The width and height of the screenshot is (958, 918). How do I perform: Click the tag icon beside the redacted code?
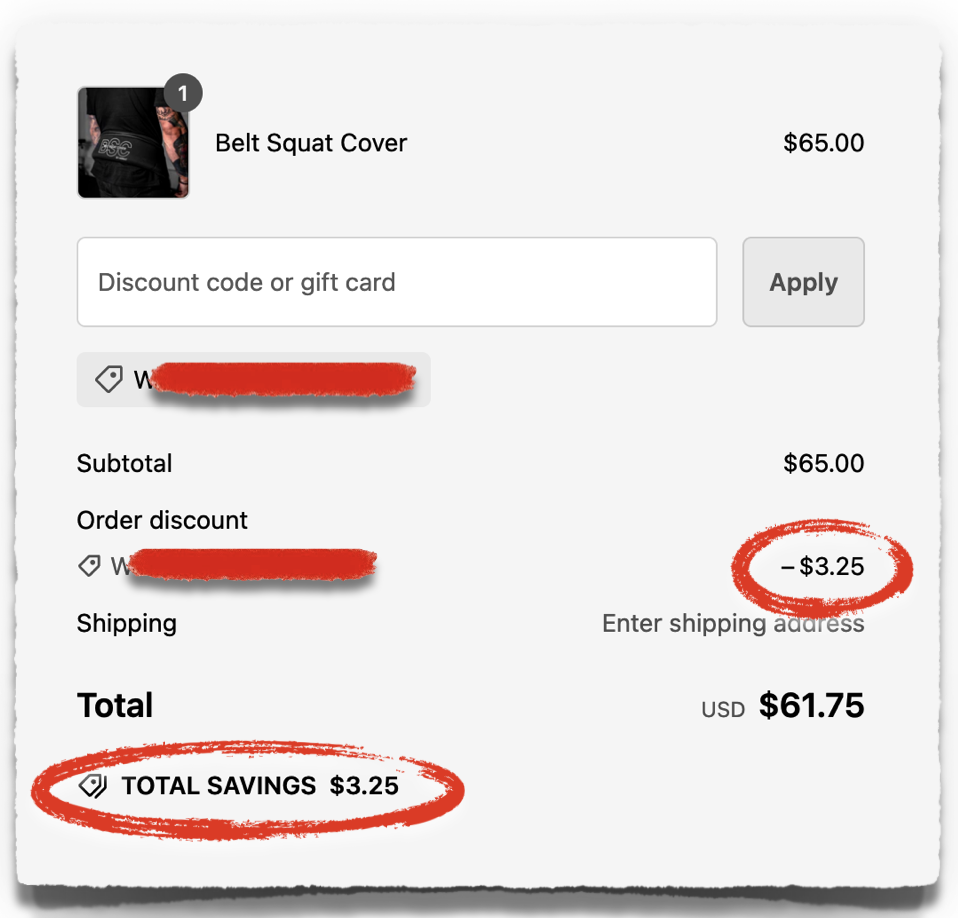coord(89,566)
